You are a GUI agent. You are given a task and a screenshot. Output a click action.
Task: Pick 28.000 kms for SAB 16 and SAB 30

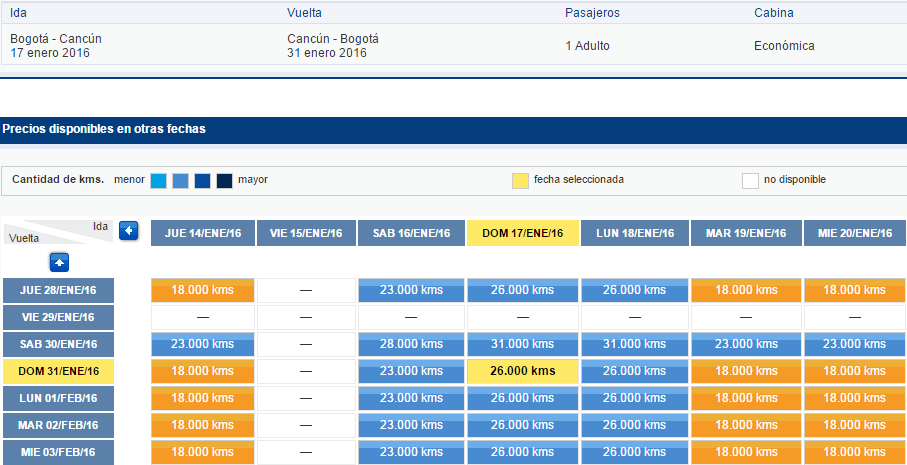point(411,344)
